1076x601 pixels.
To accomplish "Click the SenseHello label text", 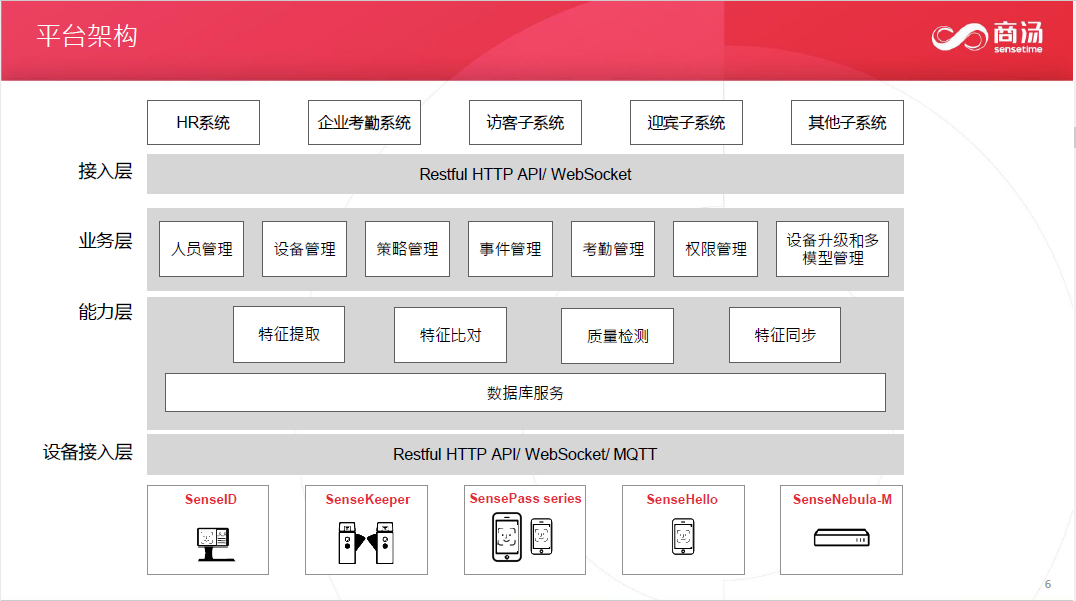I will click(682, 499).
